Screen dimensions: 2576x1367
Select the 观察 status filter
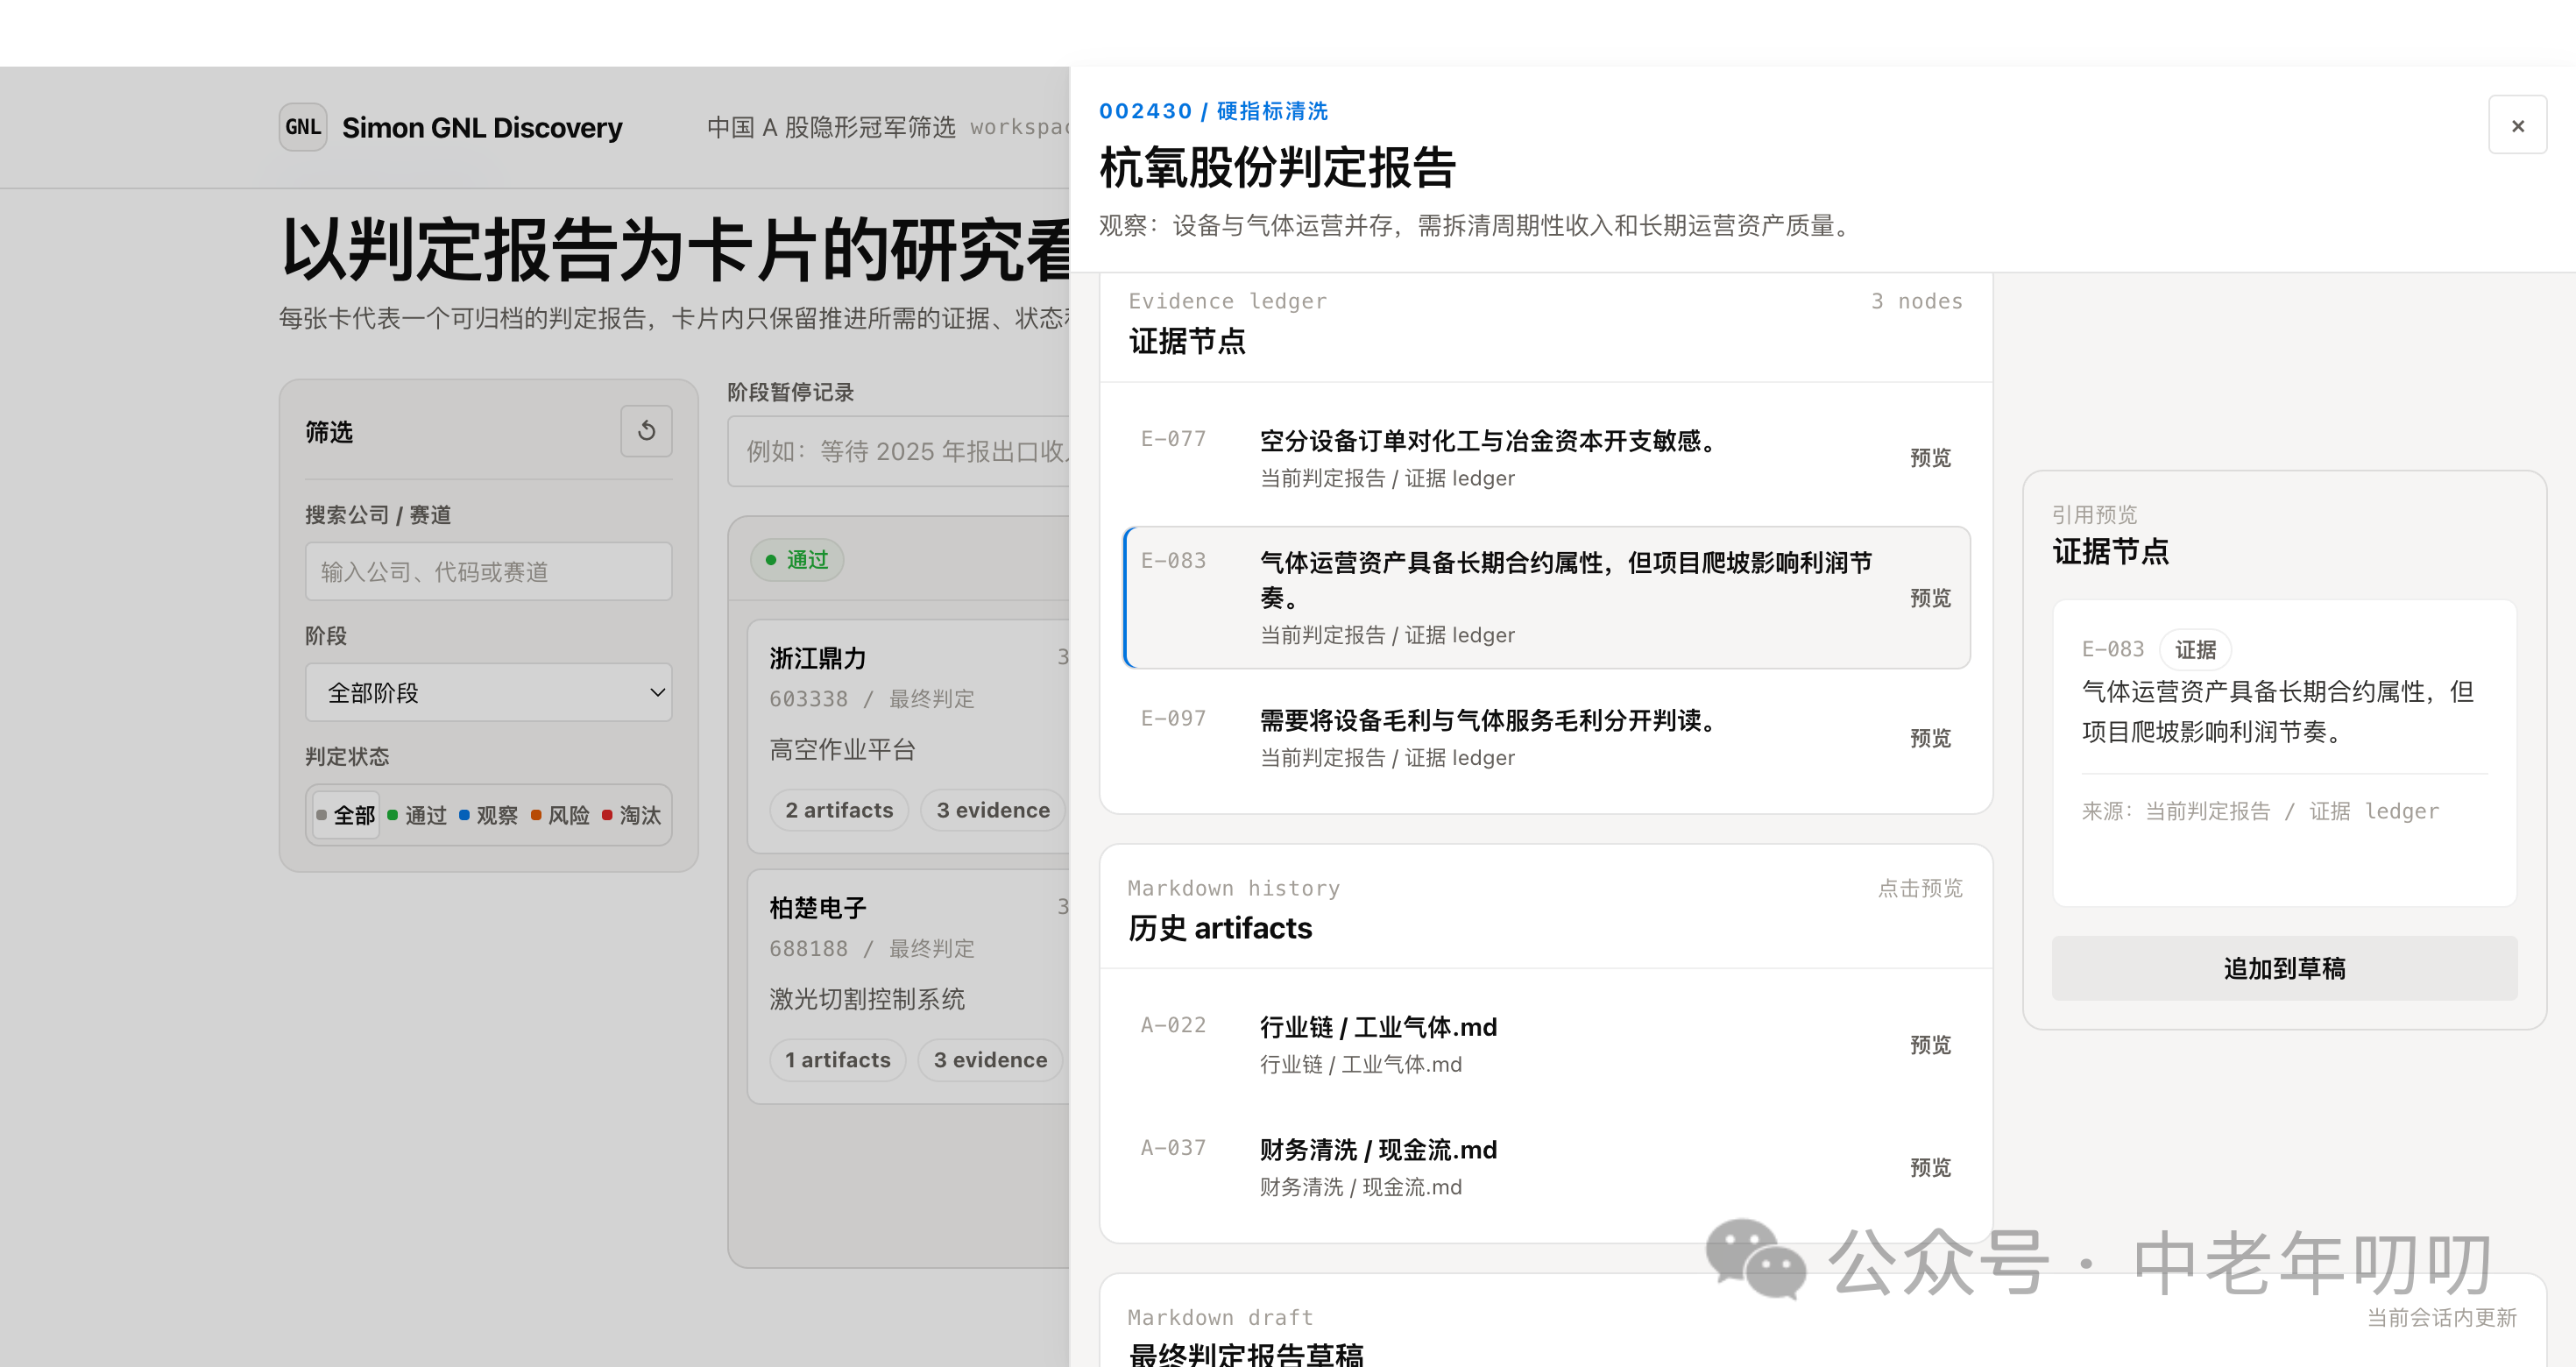pyautogui.click(x=489, y=815)
